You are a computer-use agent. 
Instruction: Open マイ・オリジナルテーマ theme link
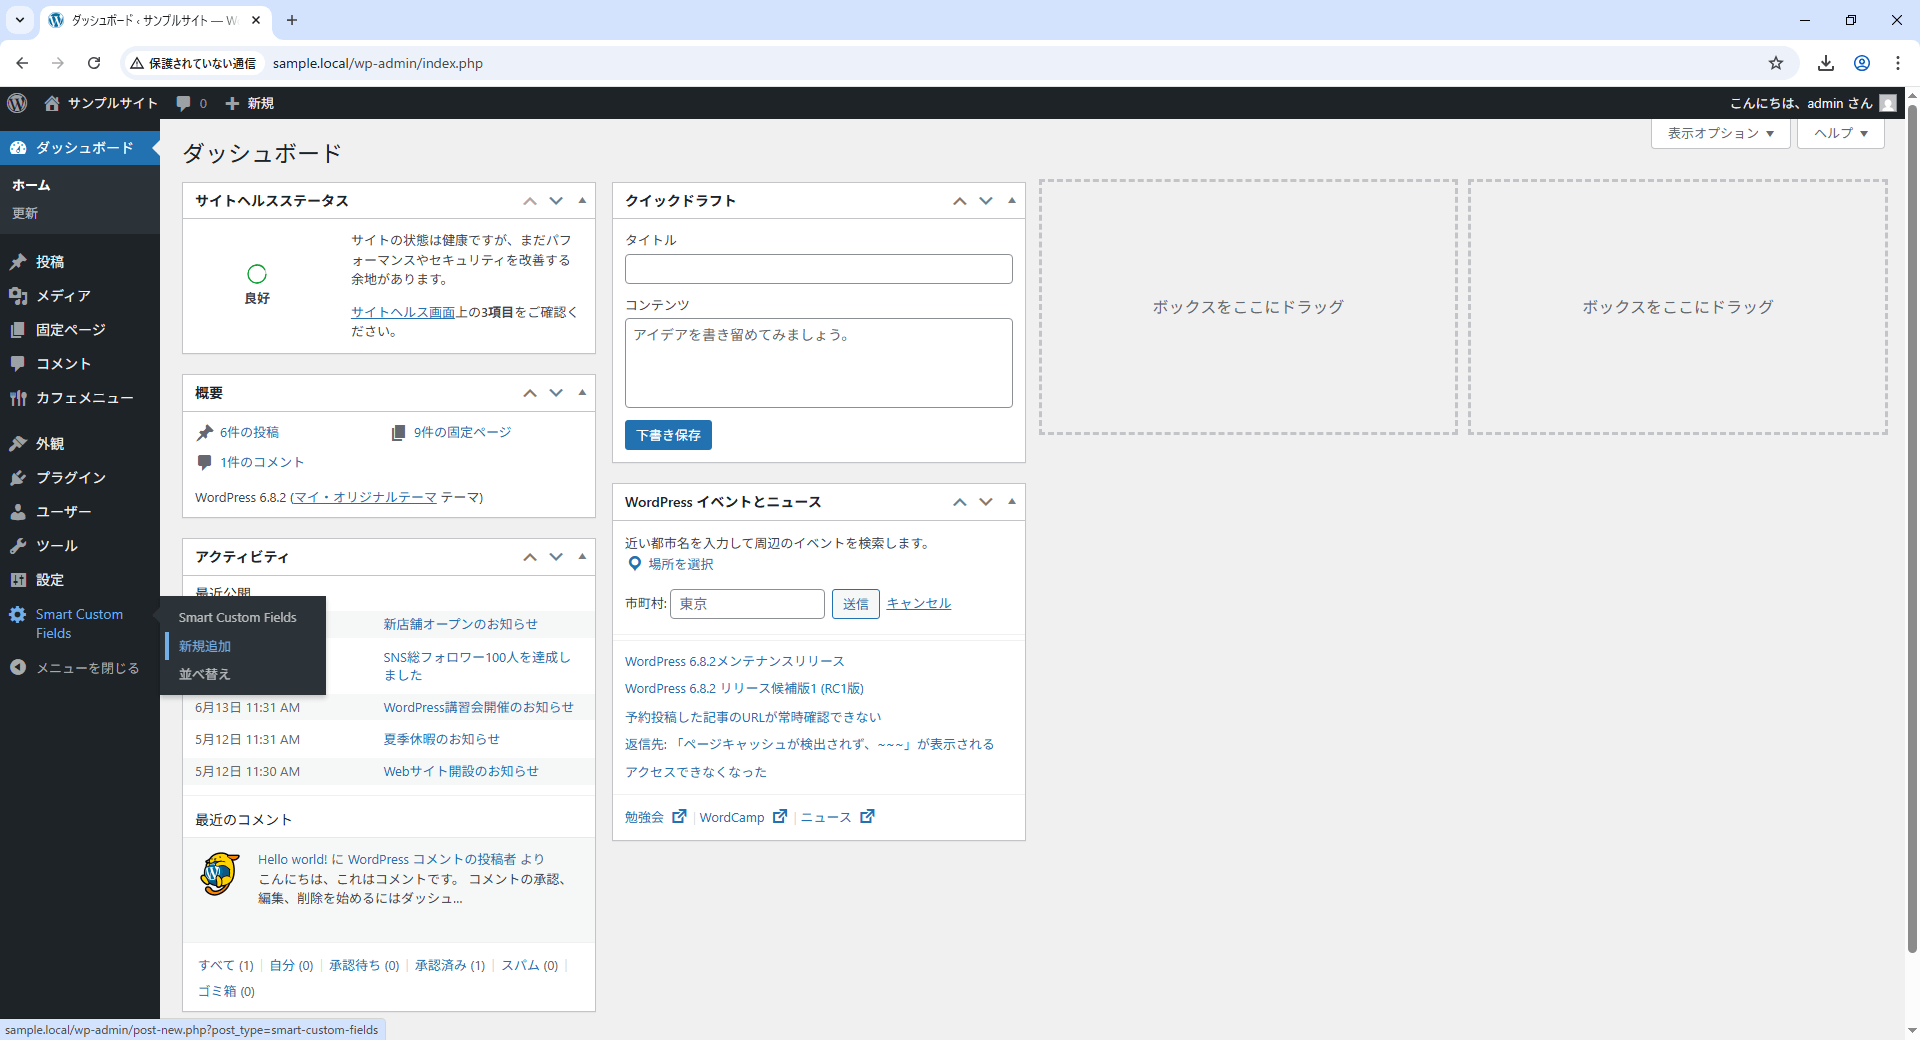[x=365, y=497]
